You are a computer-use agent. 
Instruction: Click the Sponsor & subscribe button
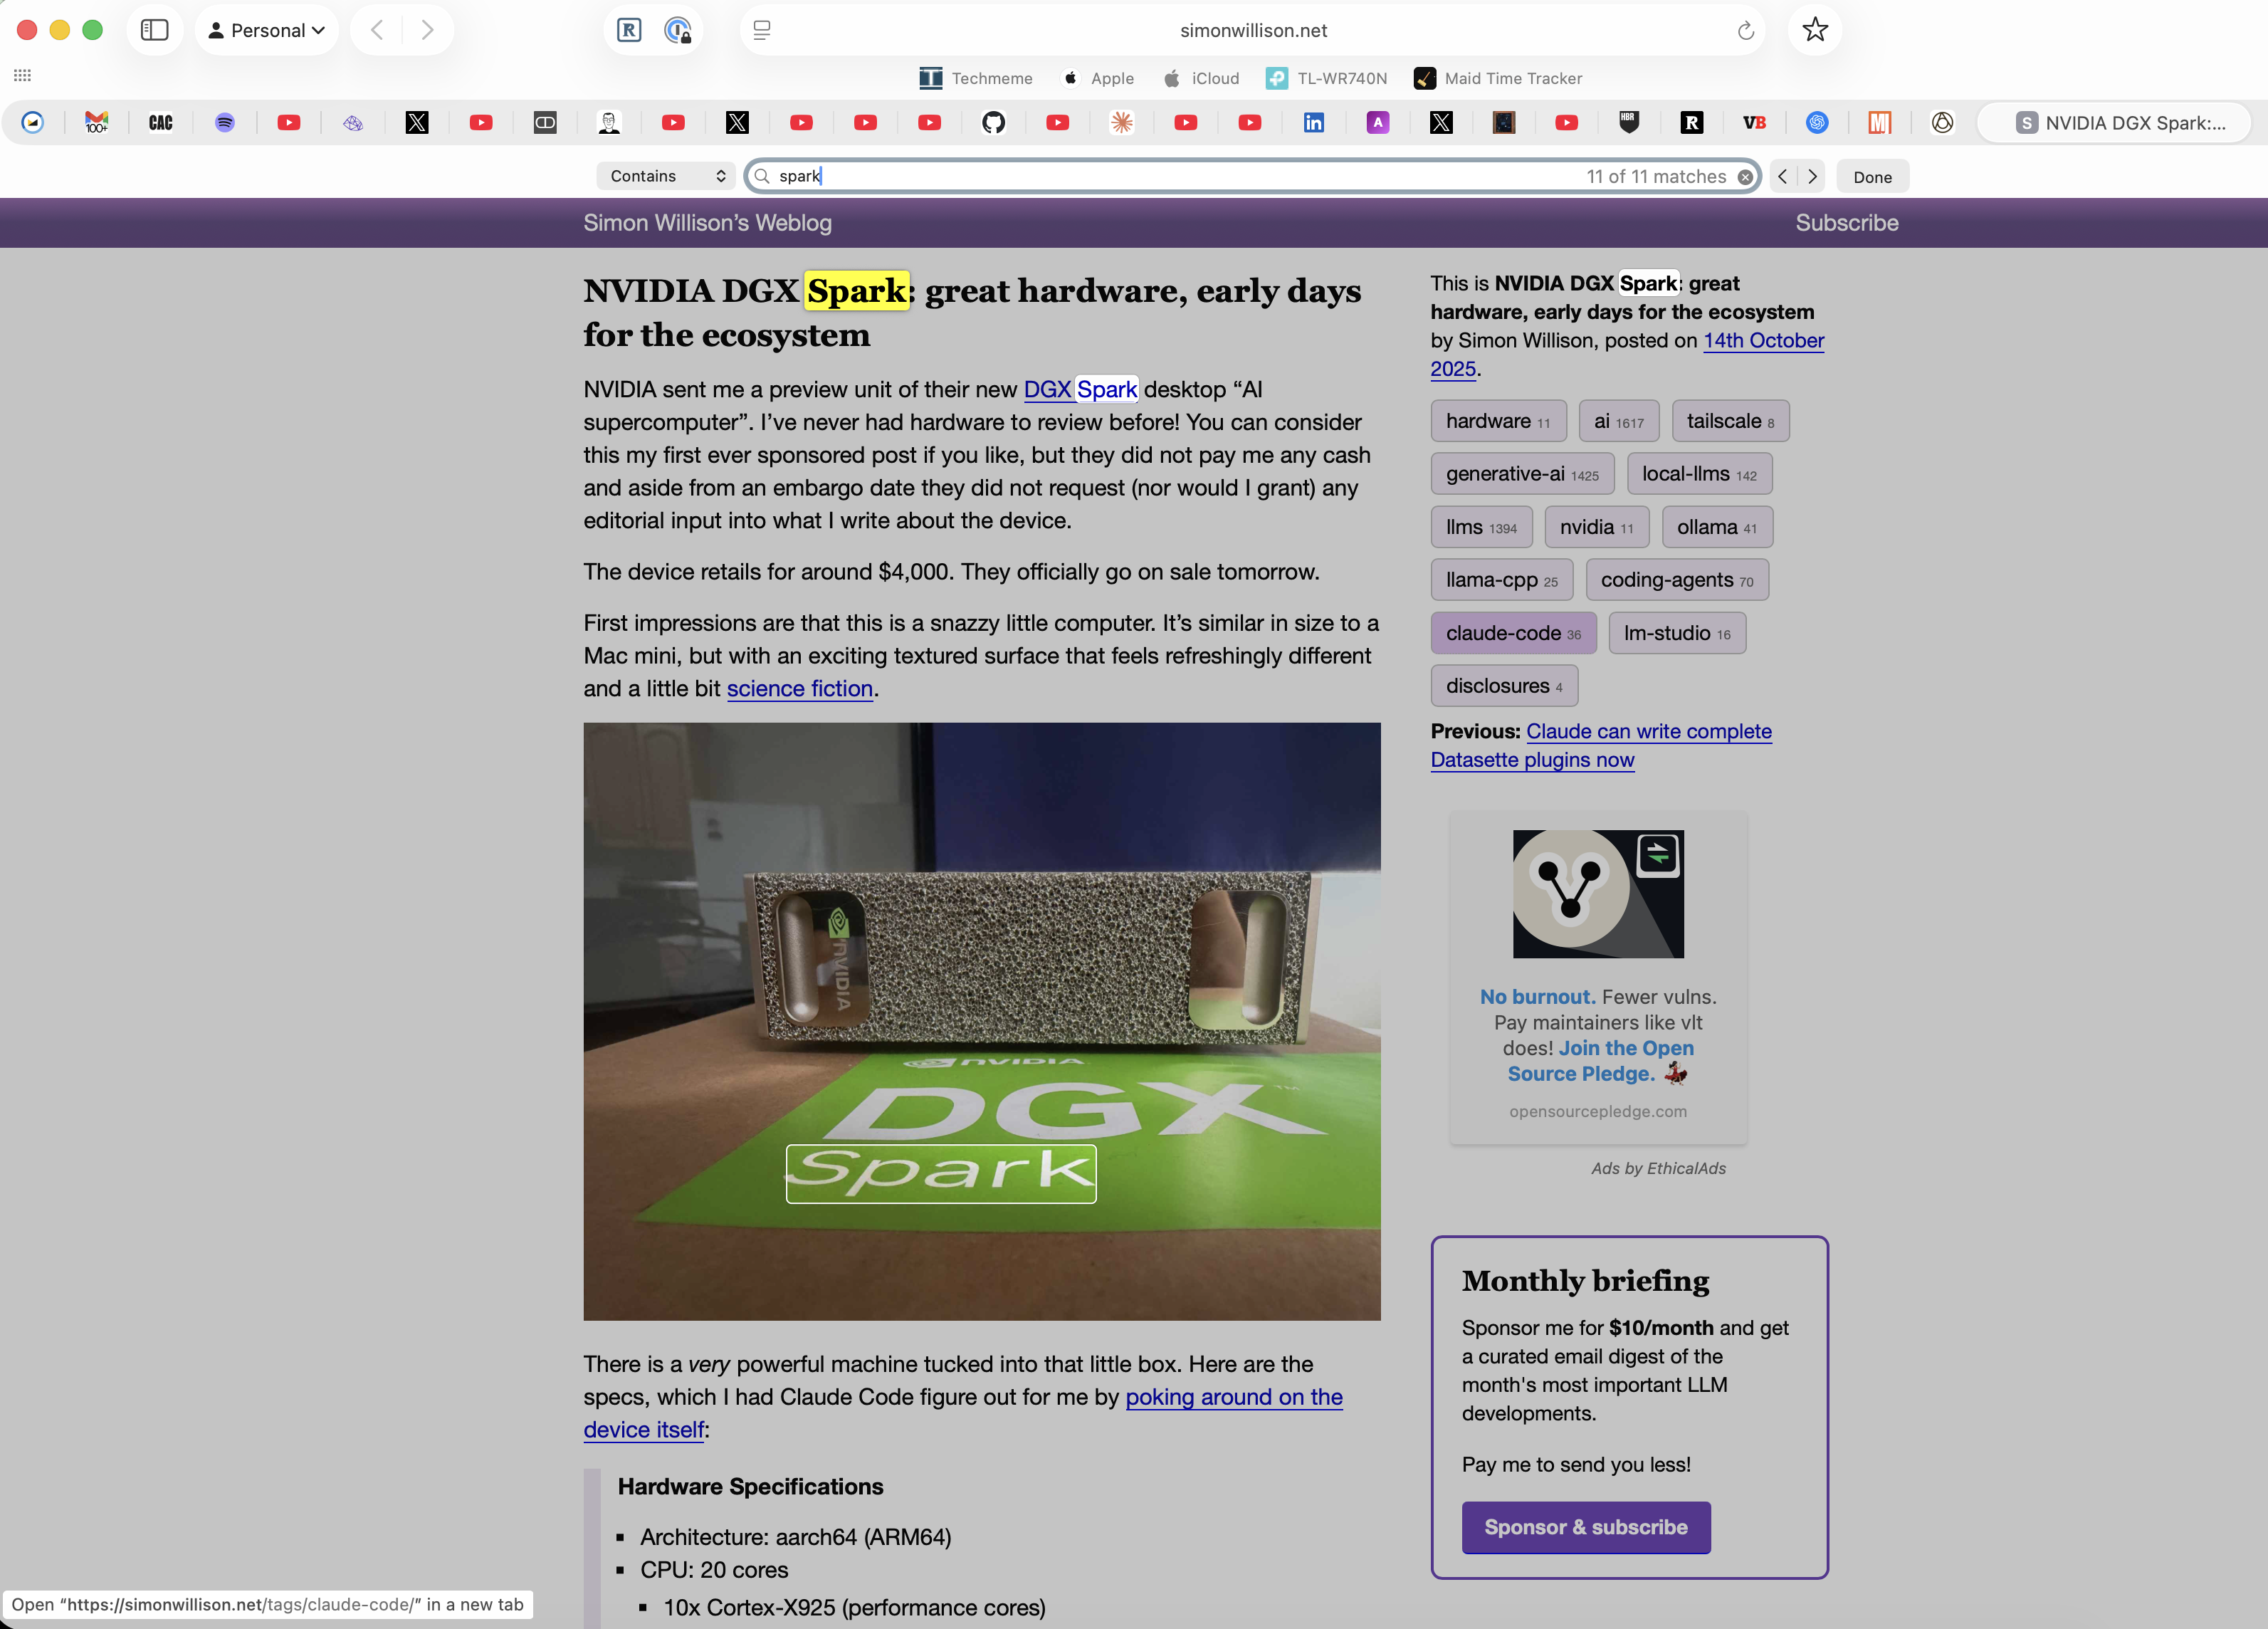tap(1586, 1527)
